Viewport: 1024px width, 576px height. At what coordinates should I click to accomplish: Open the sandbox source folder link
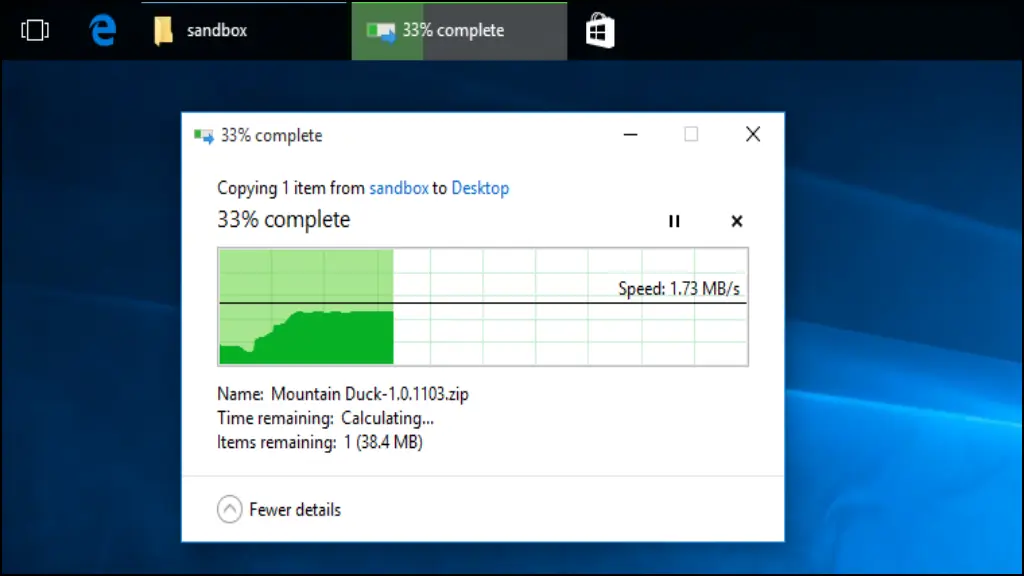click(x=398, y=188)
